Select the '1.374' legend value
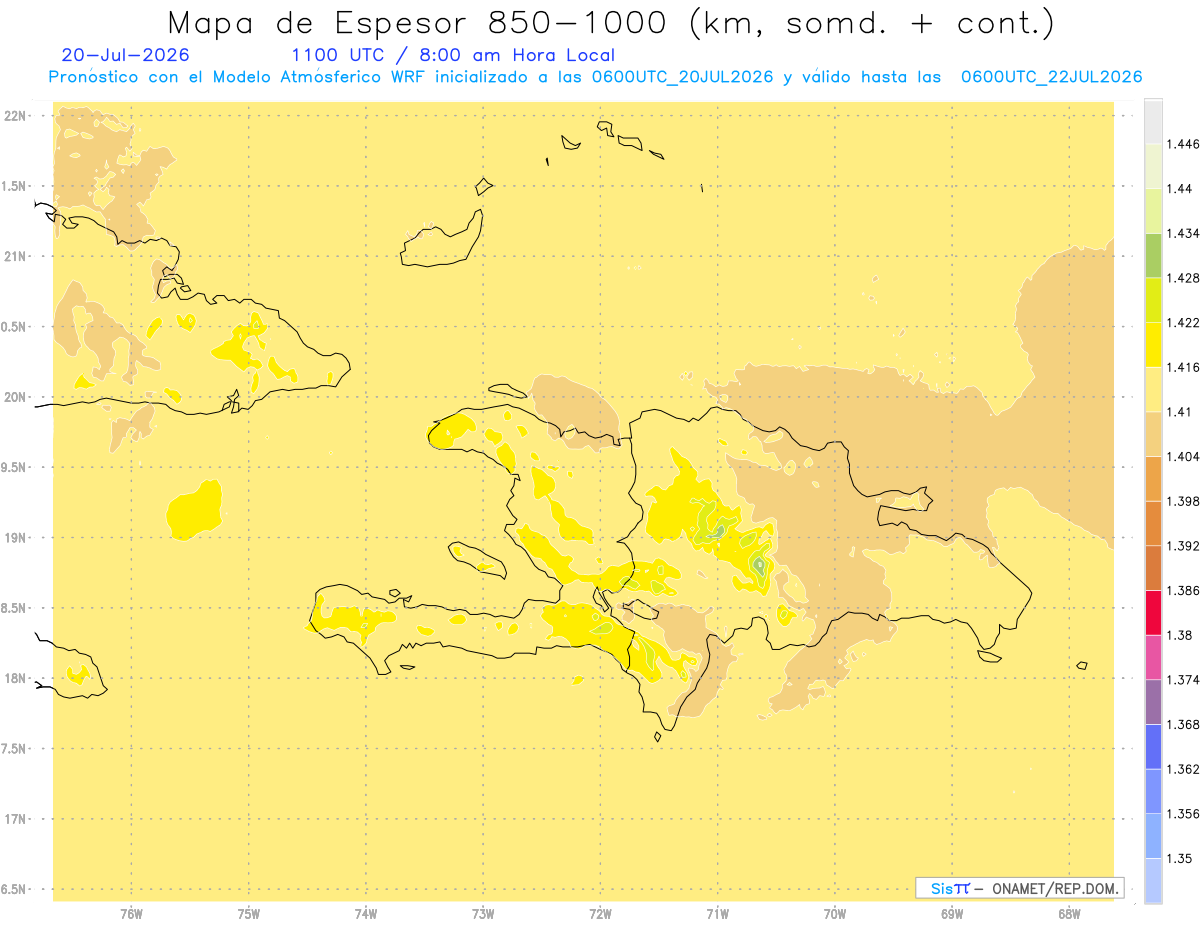 (x=1183, y=679)
